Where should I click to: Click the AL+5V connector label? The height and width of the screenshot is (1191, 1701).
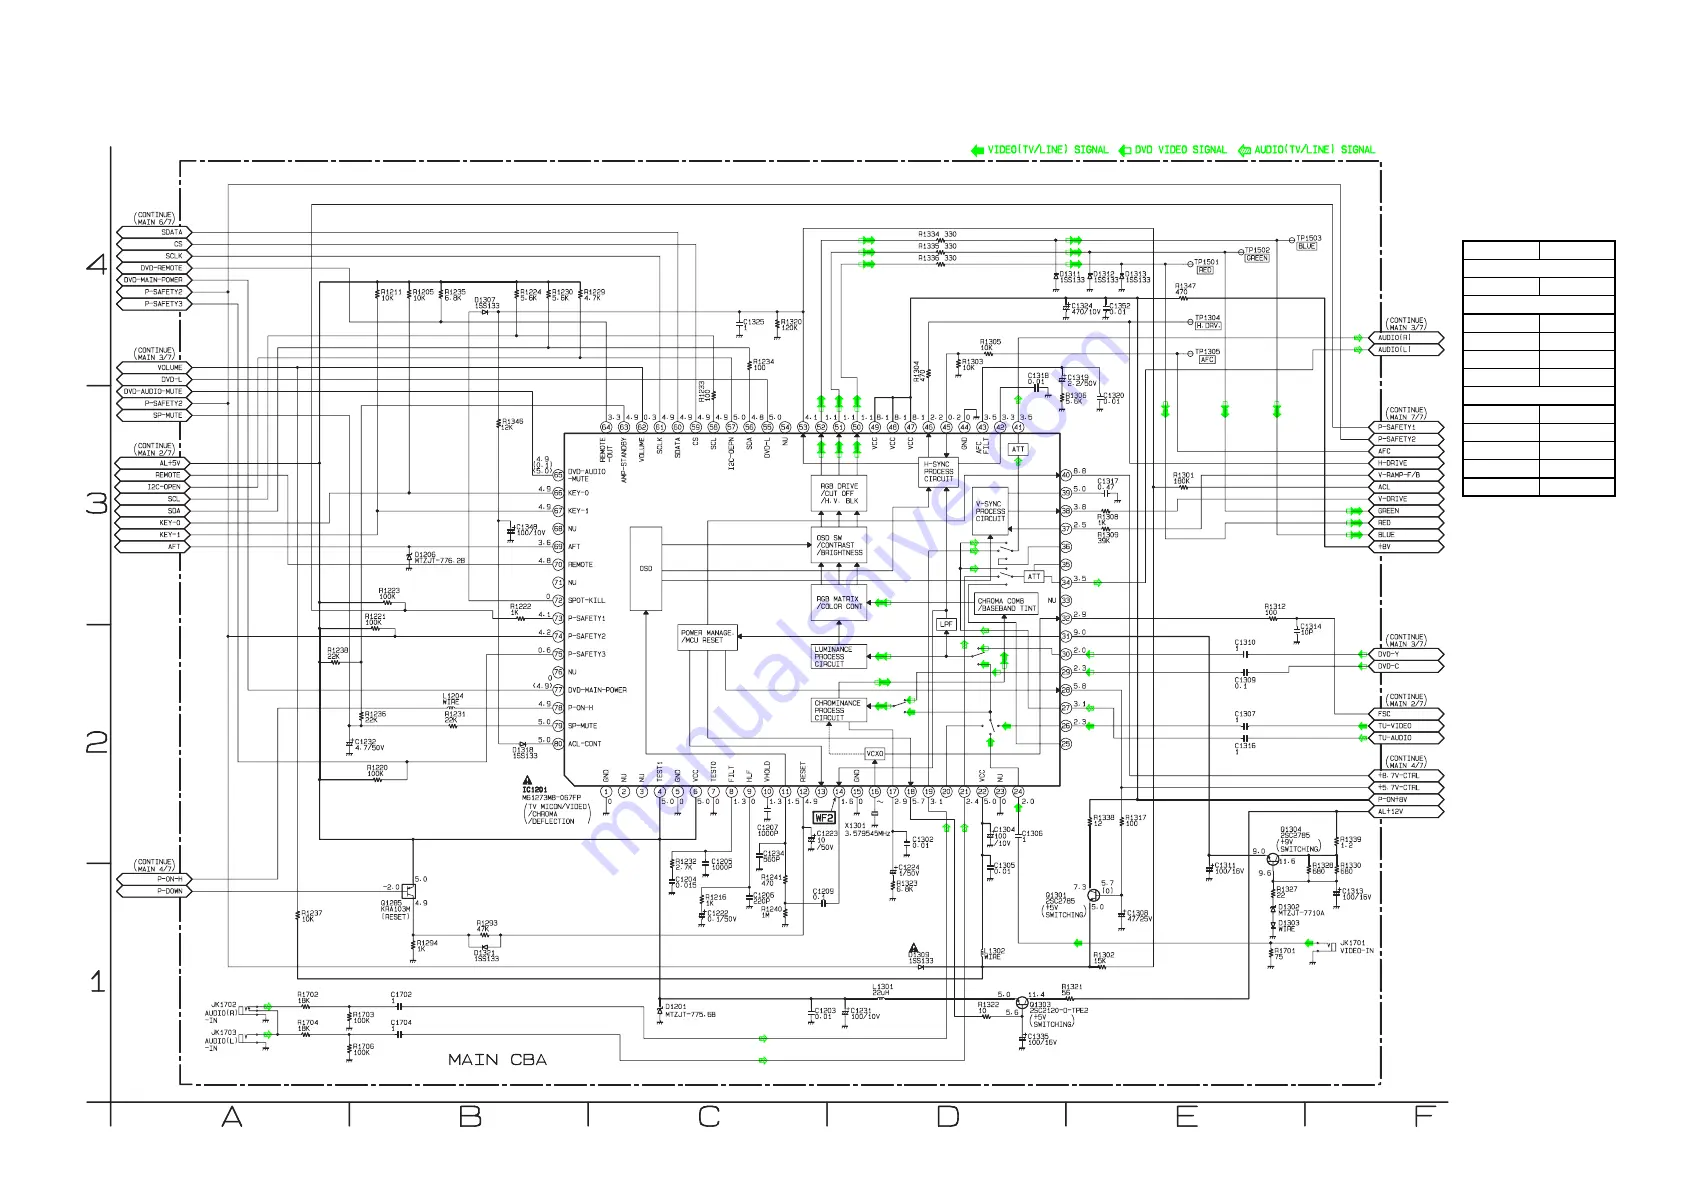(x=170, y=463)
